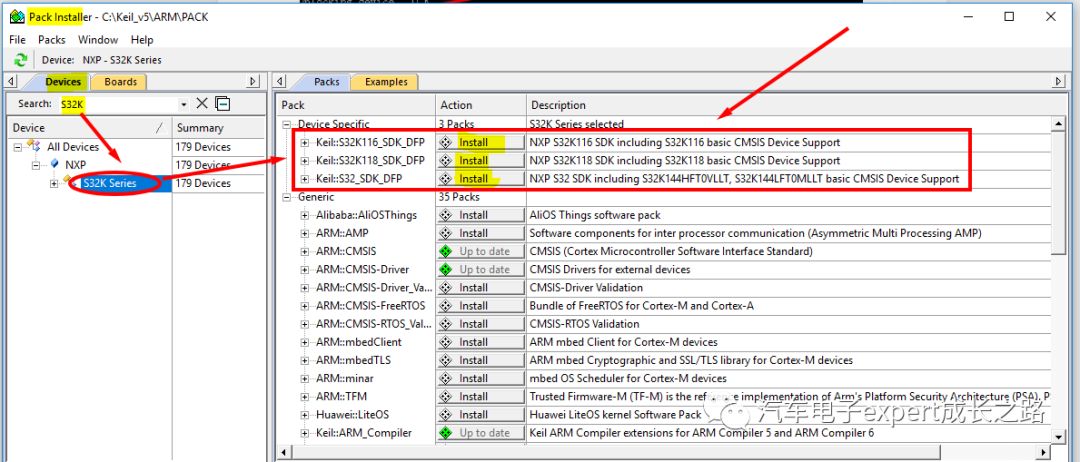This screenshot has height=462, width=1080.
Task: Select the ARM::CMSIS-FreeRTOS pack name
Action: [371, 306]
